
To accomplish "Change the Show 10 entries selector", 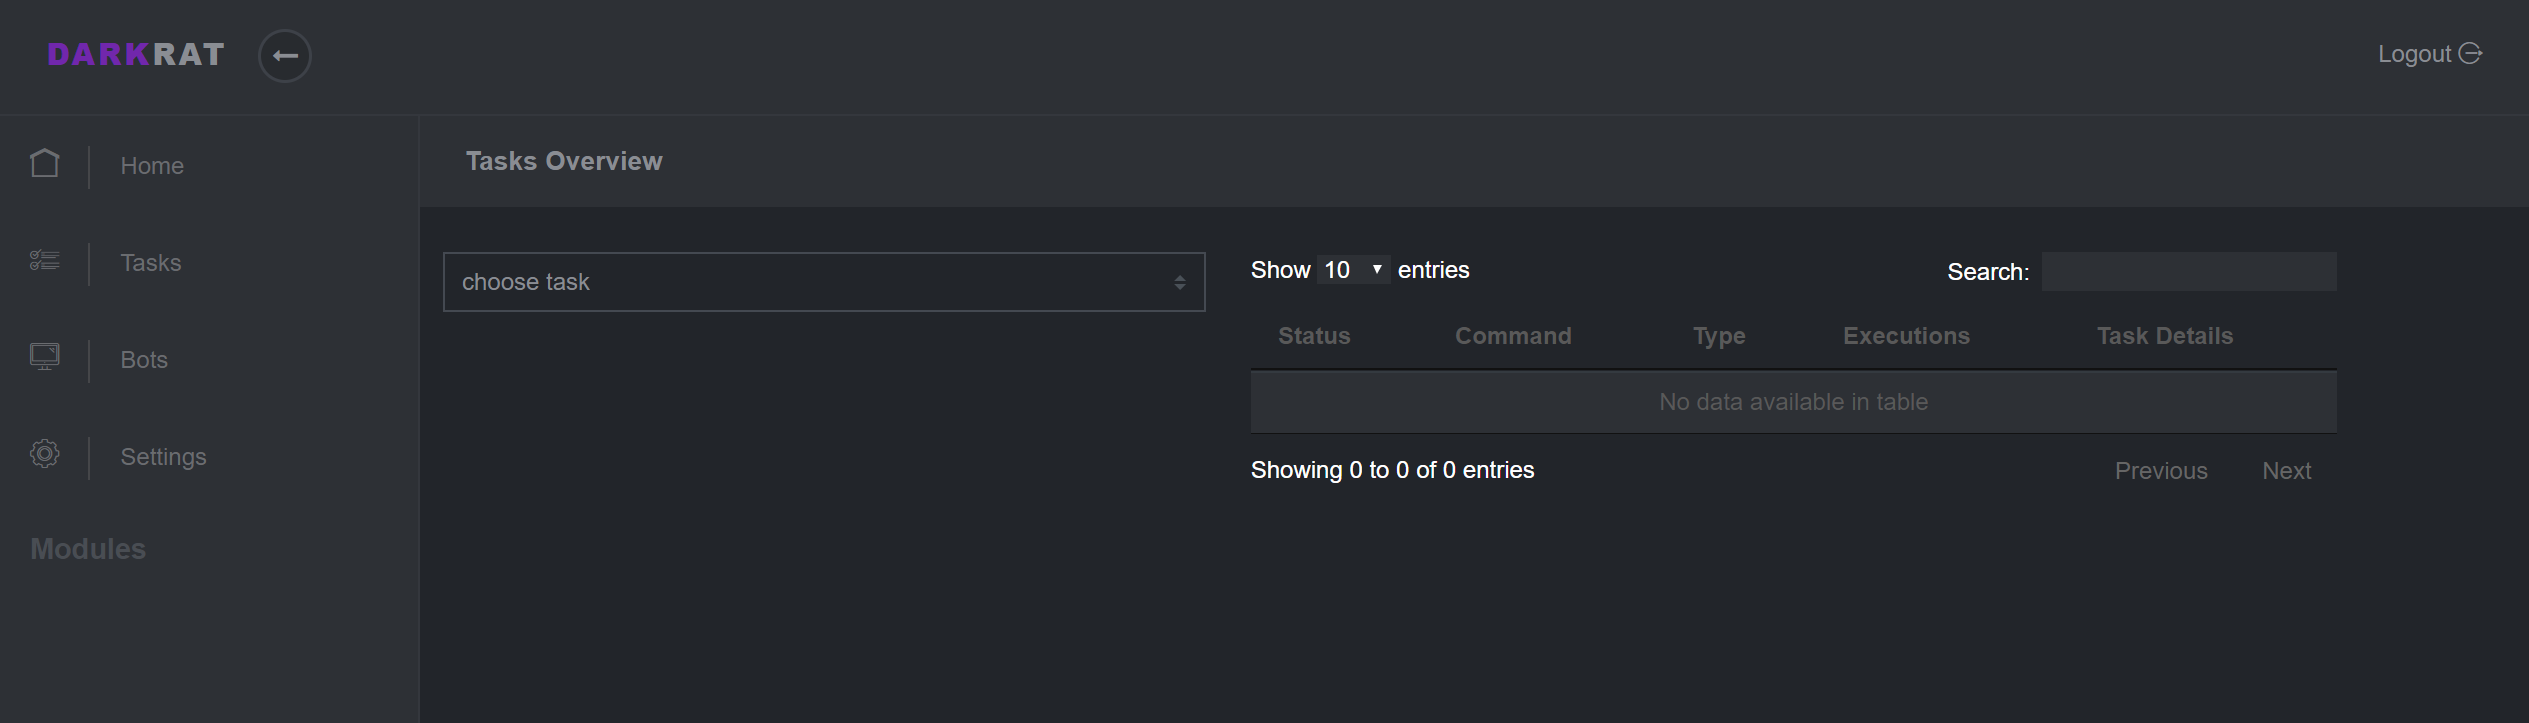I will 1353,270.
